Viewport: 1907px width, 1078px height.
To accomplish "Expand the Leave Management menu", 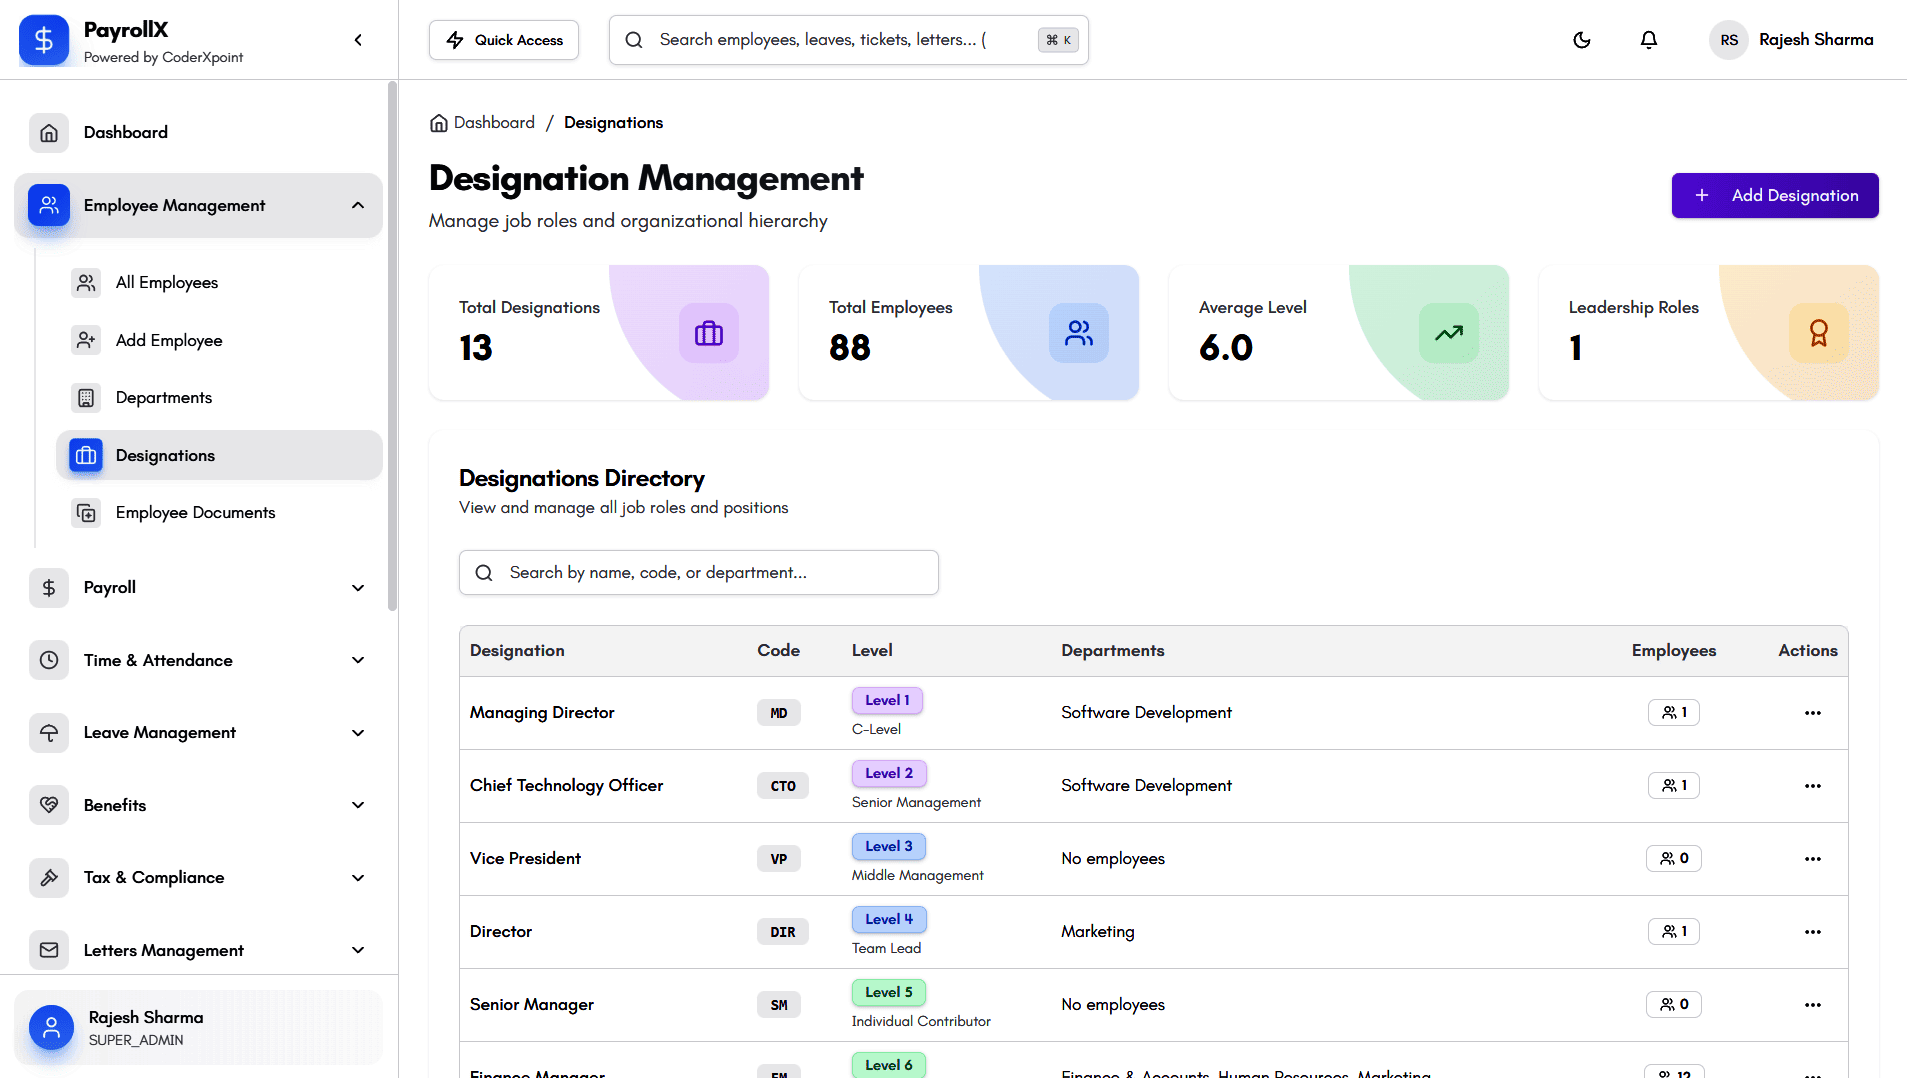I will click(x=358, y=733).
